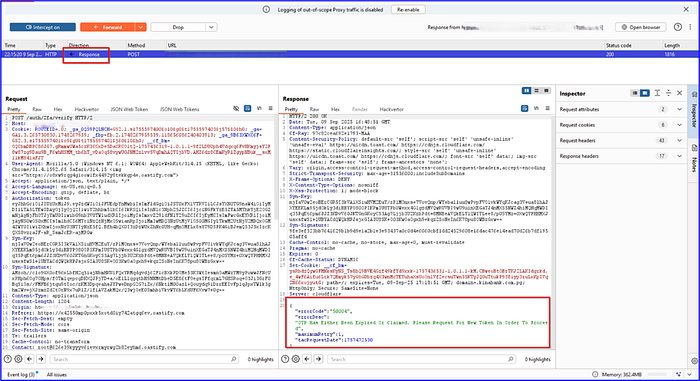Go to previous match in Request search
The width and height of the screenshot is (700, 381).
29,359
